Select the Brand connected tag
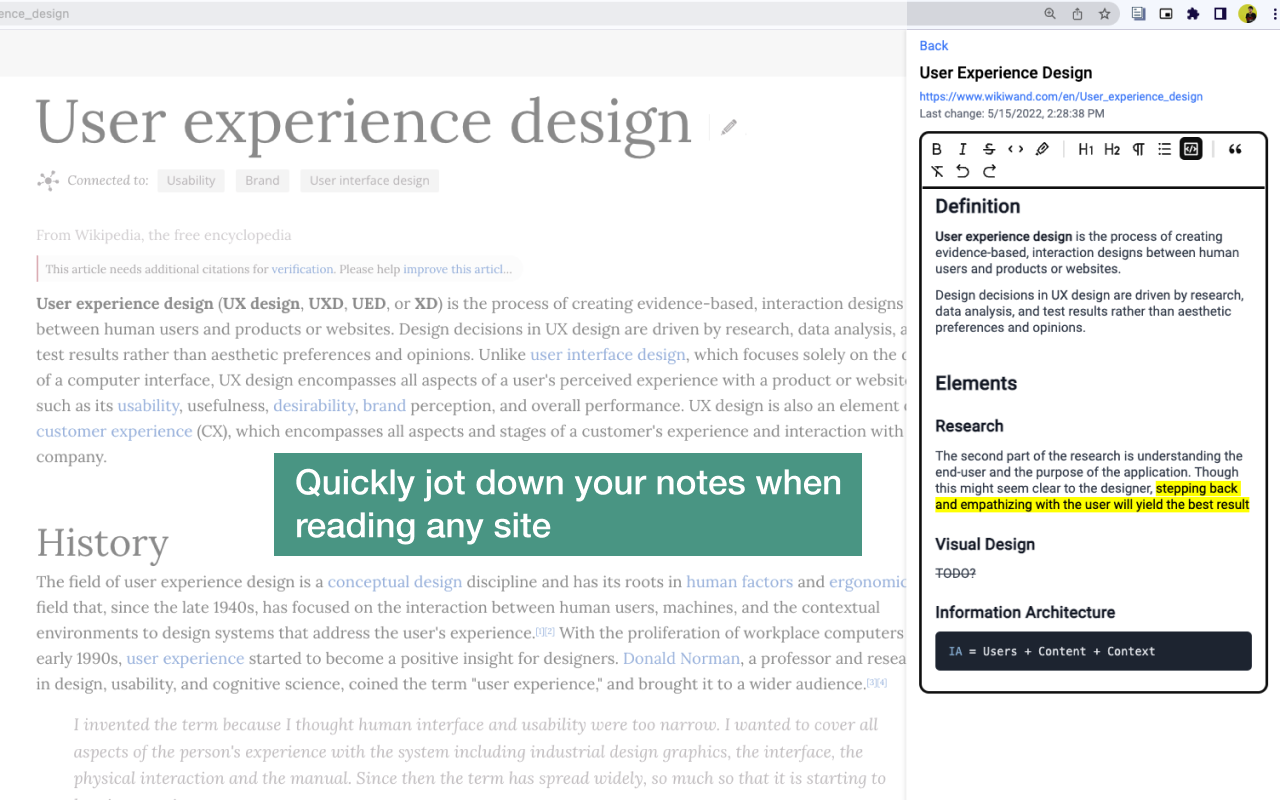Screen dimensions: 1280x800 coord(262,180)
